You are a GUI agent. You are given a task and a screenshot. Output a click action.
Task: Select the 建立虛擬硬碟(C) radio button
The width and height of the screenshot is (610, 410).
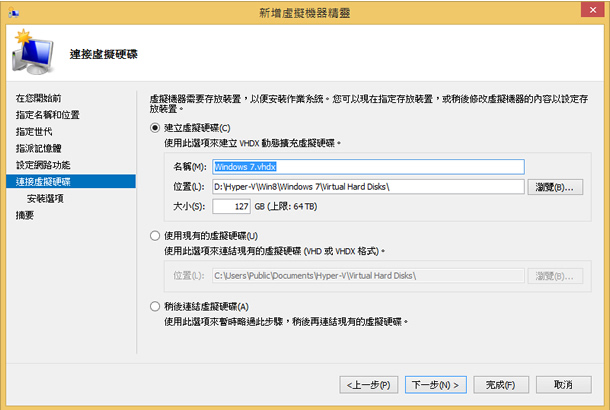pyautogui.click(x=155, y=128)
